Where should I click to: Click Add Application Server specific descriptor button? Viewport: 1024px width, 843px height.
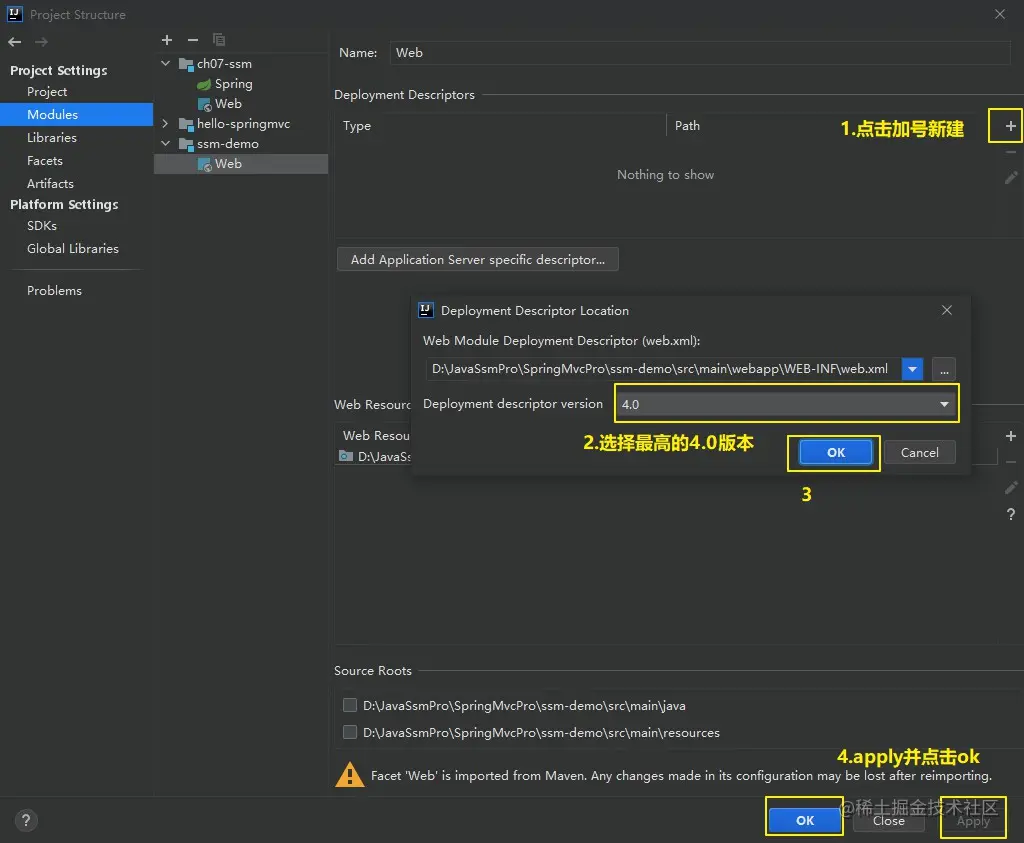[x=477, y=259]
